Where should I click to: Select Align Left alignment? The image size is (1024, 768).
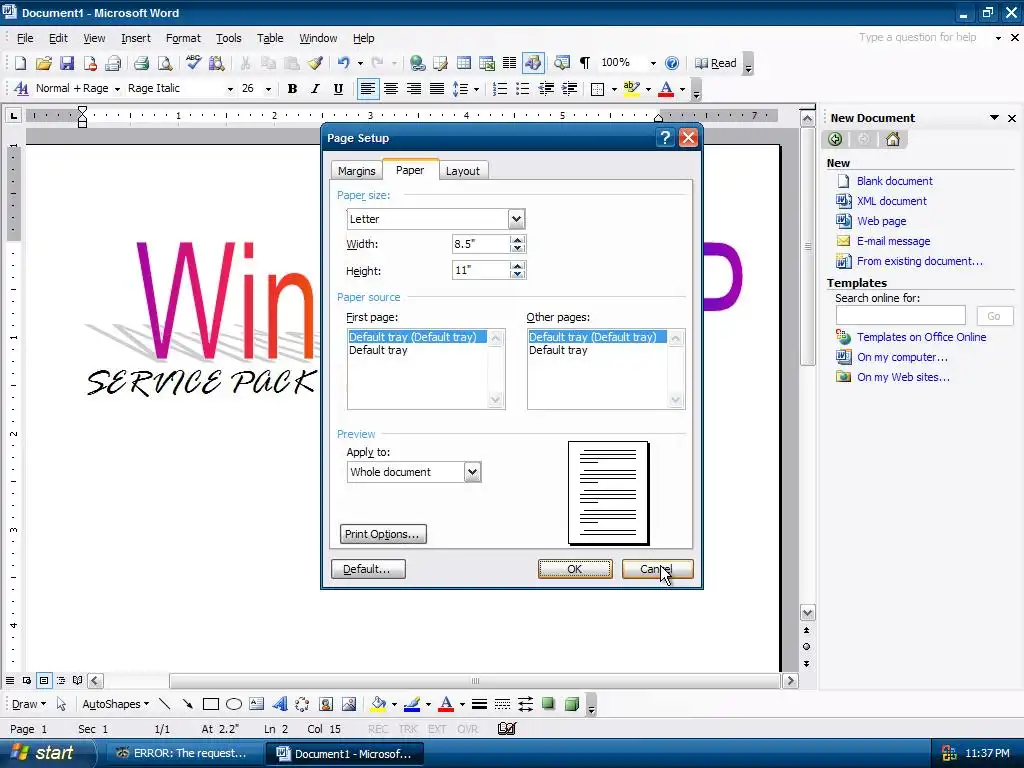point(368,89)
